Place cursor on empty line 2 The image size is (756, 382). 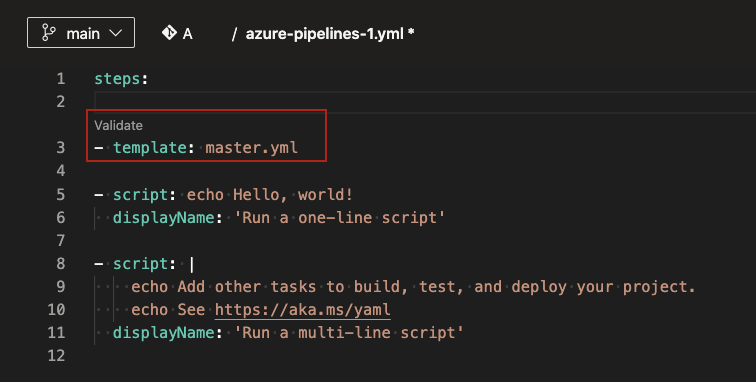tap(425, 102)
